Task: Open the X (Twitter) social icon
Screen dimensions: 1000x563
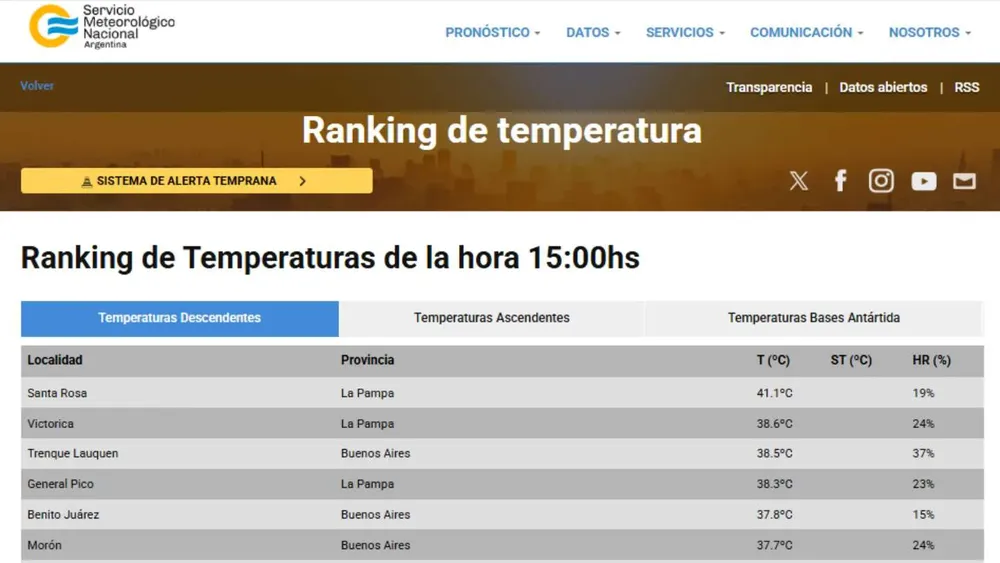Action: (798, 181)
